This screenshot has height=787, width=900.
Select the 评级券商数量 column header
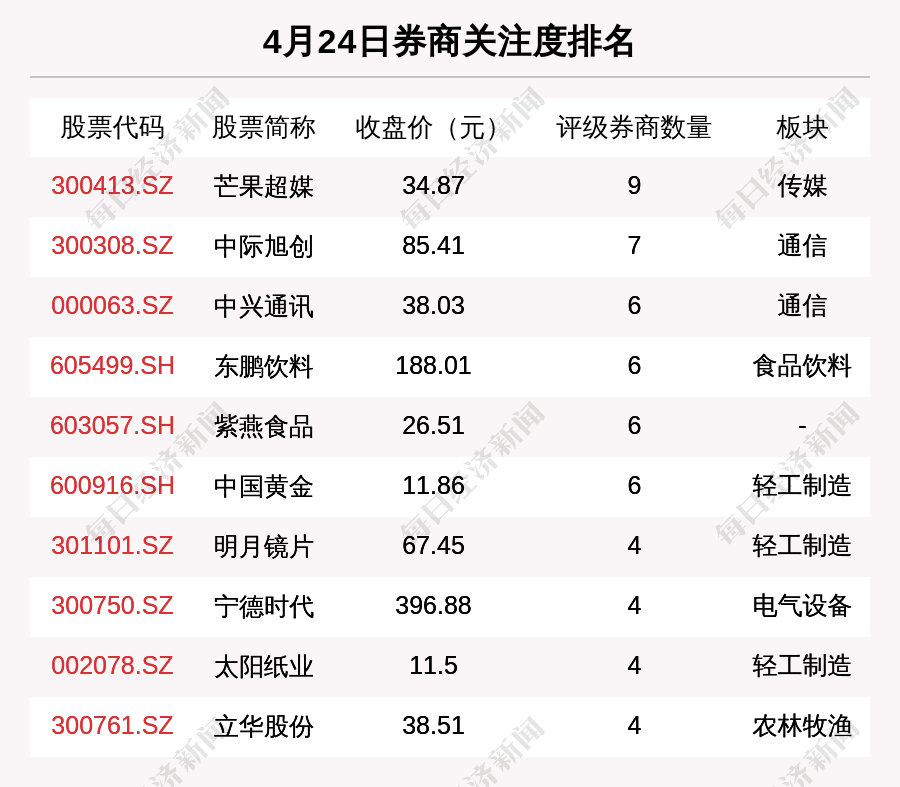(x=634, y=127)
